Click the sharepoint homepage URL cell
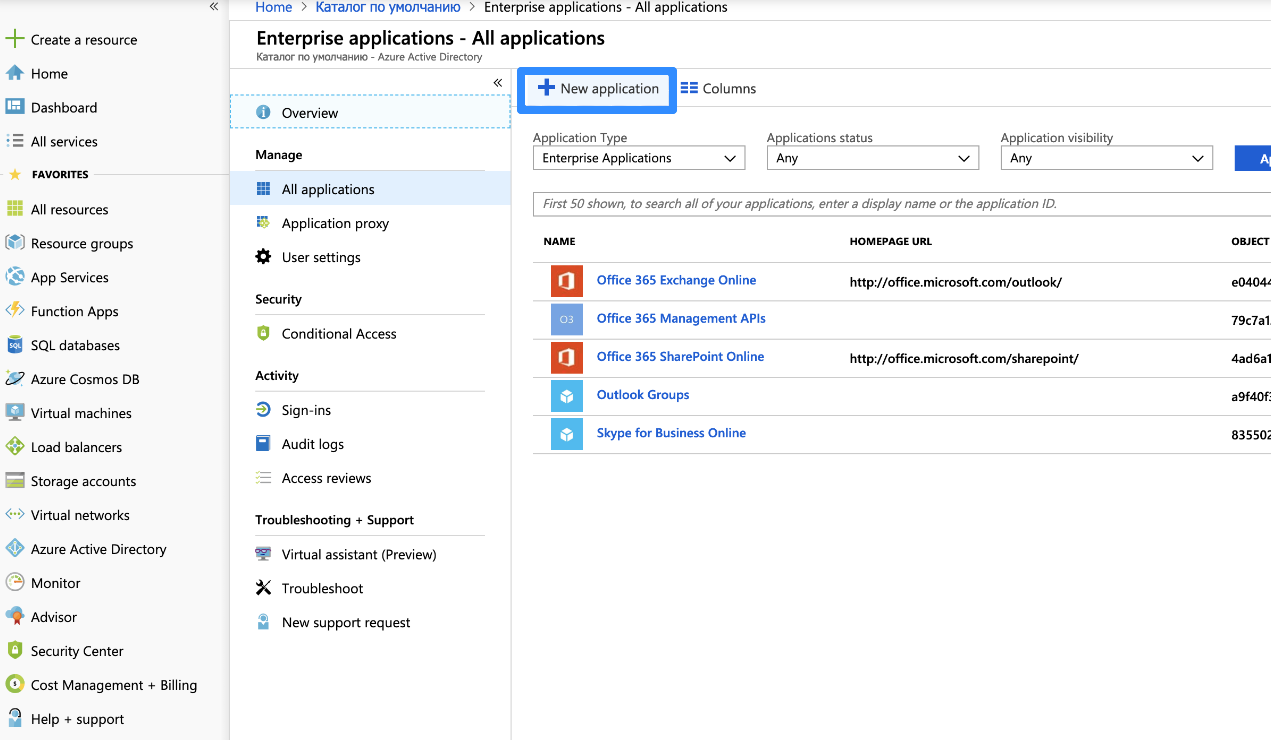 pos(964,359)
